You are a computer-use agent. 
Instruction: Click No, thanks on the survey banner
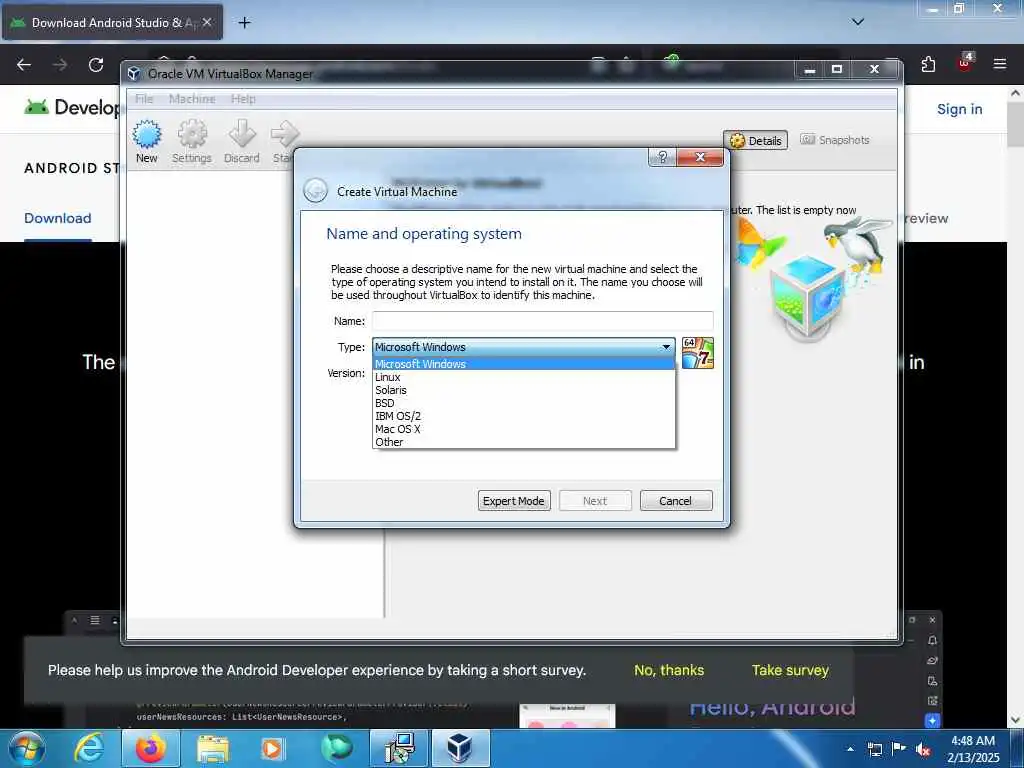coord(669,670)
